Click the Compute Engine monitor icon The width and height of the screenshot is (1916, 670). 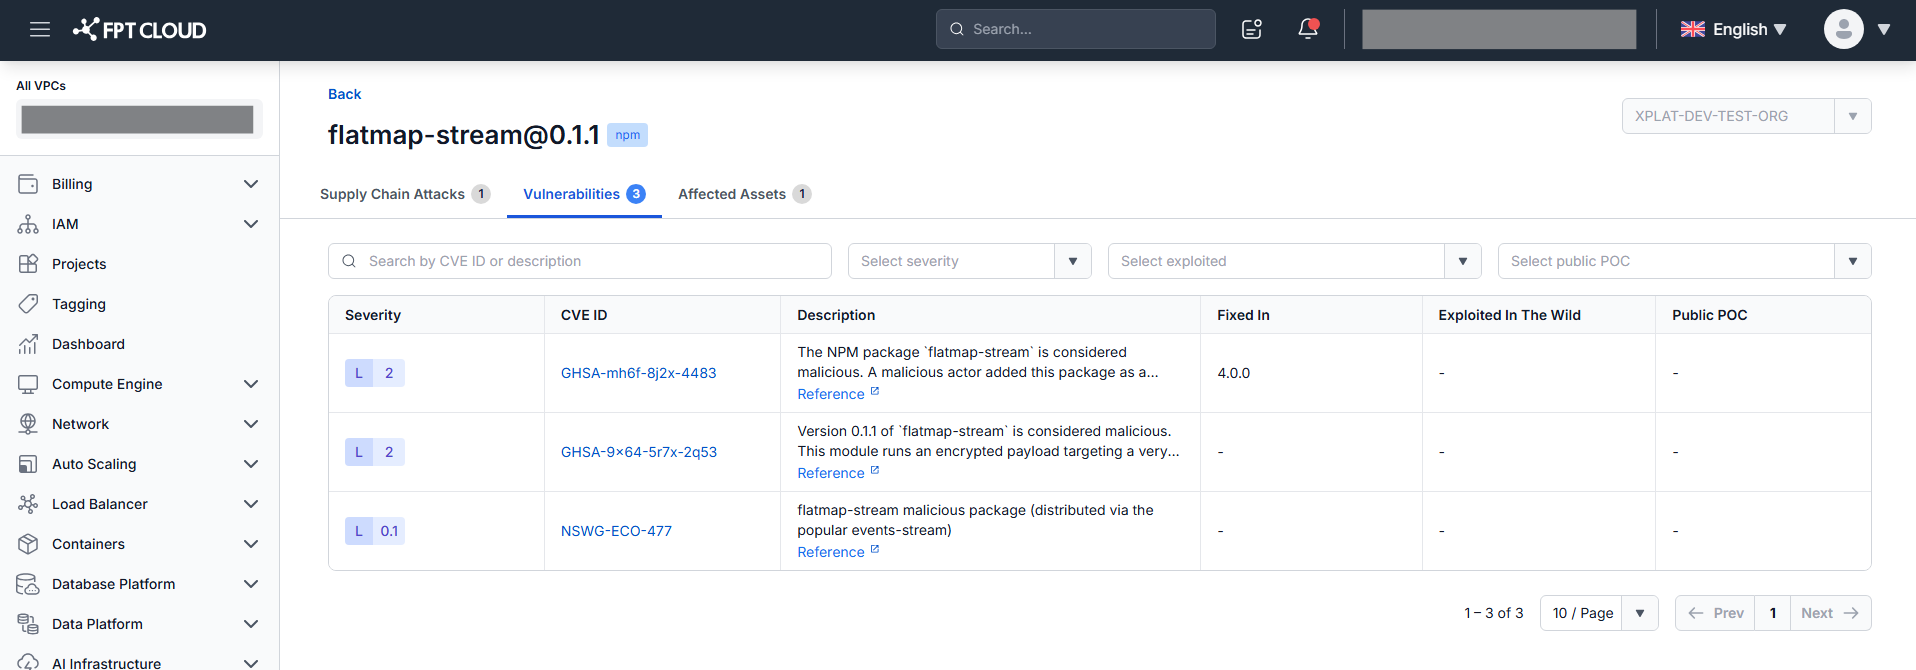pos(28,384)
